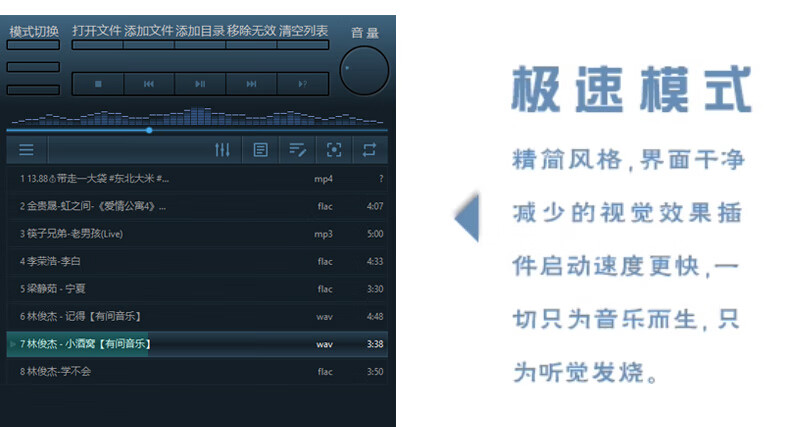Adjust the 音量 volume knob
The height and width of the screenshot is (427, 800).
364,71
